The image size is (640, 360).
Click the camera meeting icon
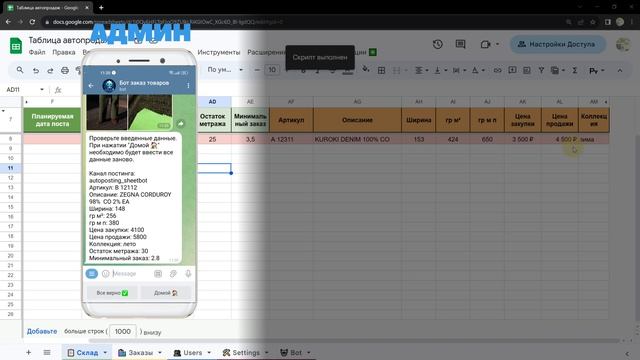(x=485, y=44)
